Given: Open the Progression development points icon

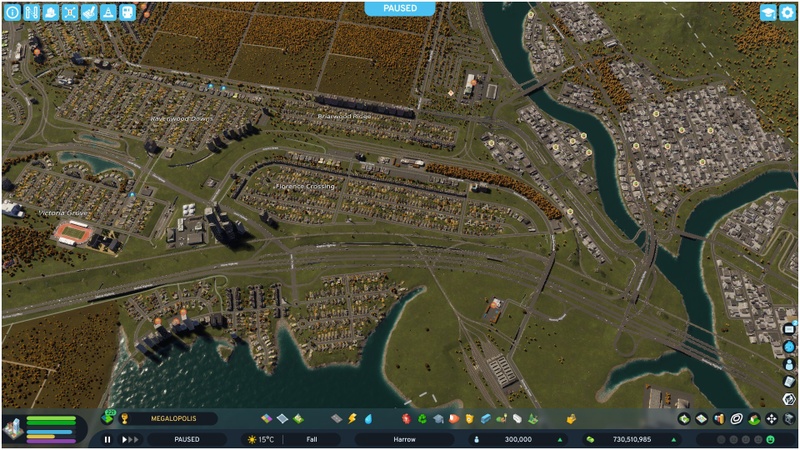Looking at the screenshot, I should click(x=108, y=418).
